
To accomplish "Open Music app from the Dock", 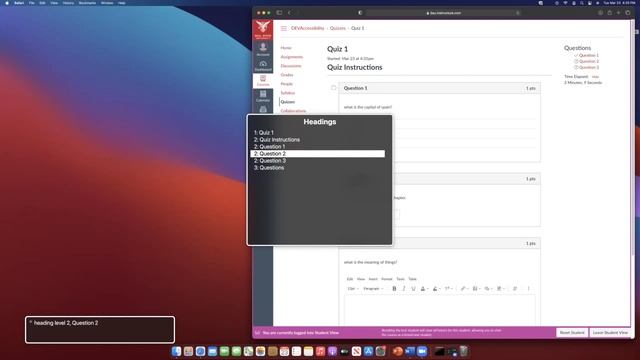I will 320,351.
